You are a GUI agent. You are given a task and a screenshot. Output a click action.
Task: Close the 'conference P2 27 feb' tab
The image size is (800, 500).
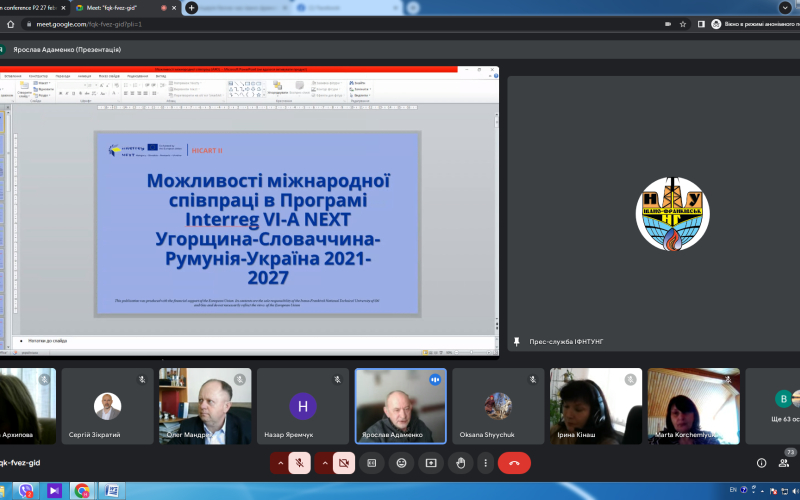click(63, 8)
